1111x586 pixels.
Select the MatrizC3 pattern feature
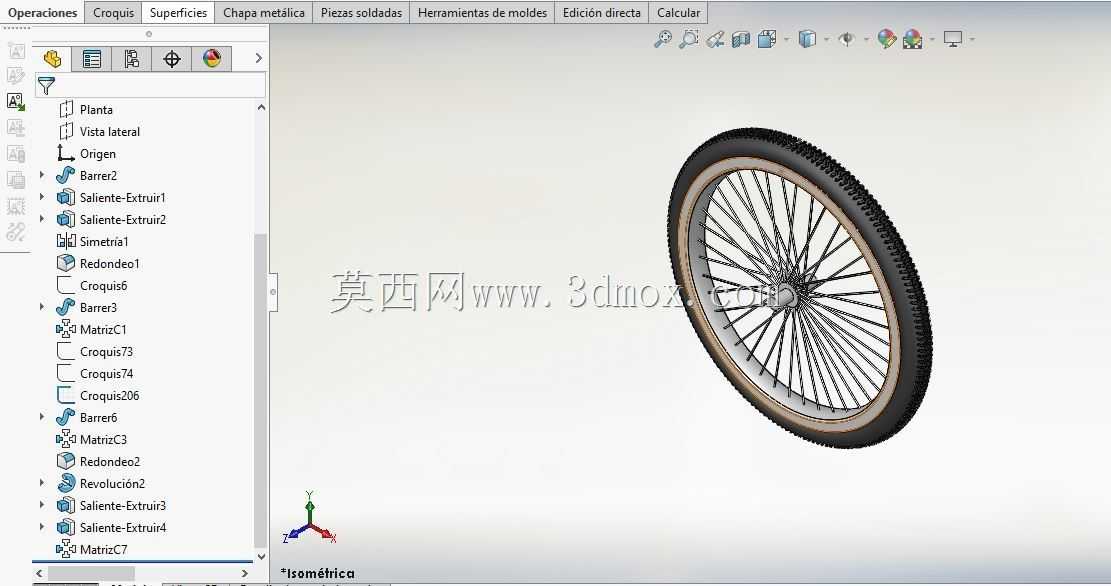92,439
